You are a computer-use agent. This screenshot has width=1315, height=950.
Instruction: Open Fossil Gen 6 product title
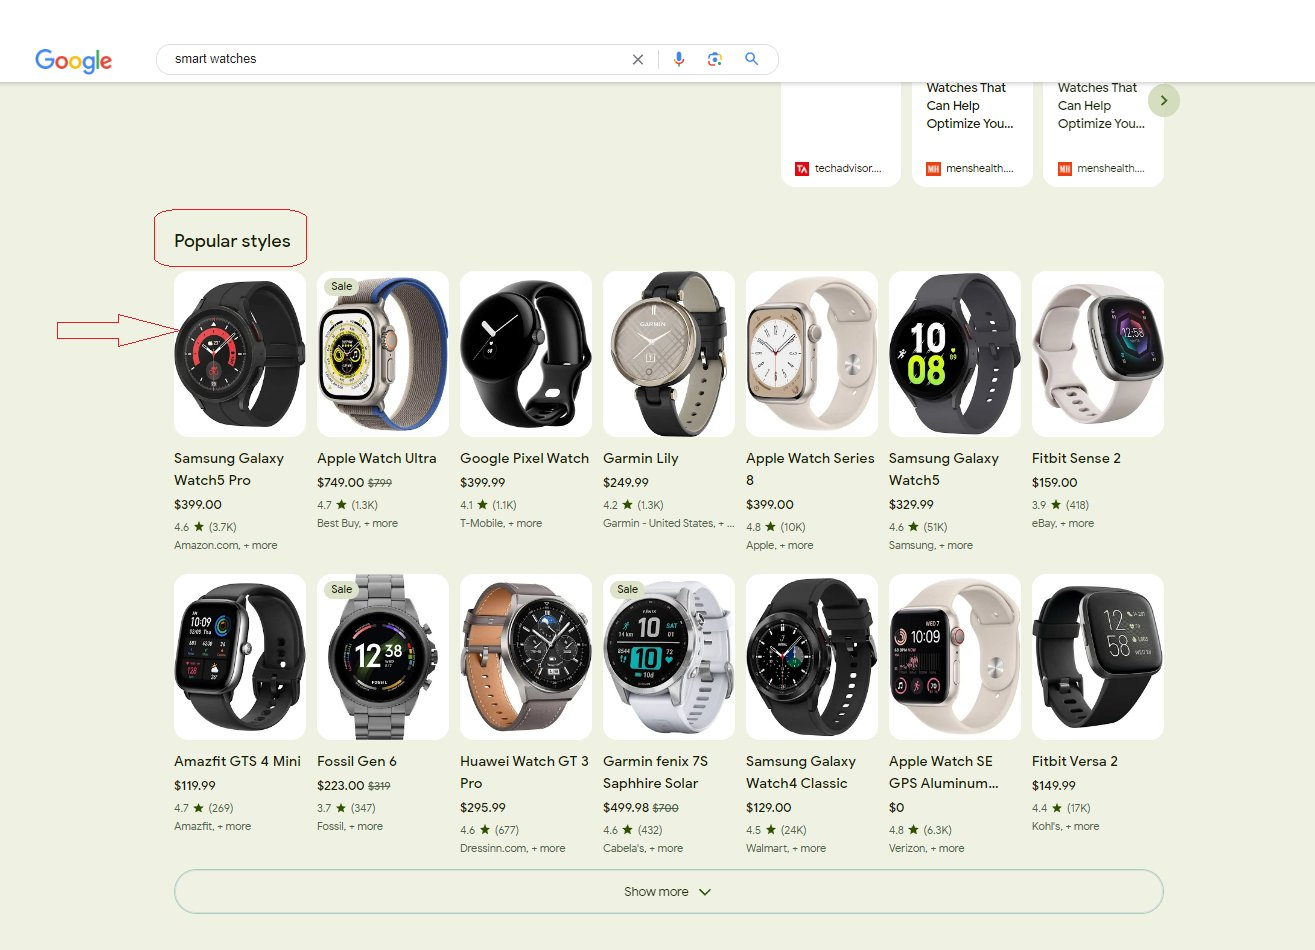356,761
